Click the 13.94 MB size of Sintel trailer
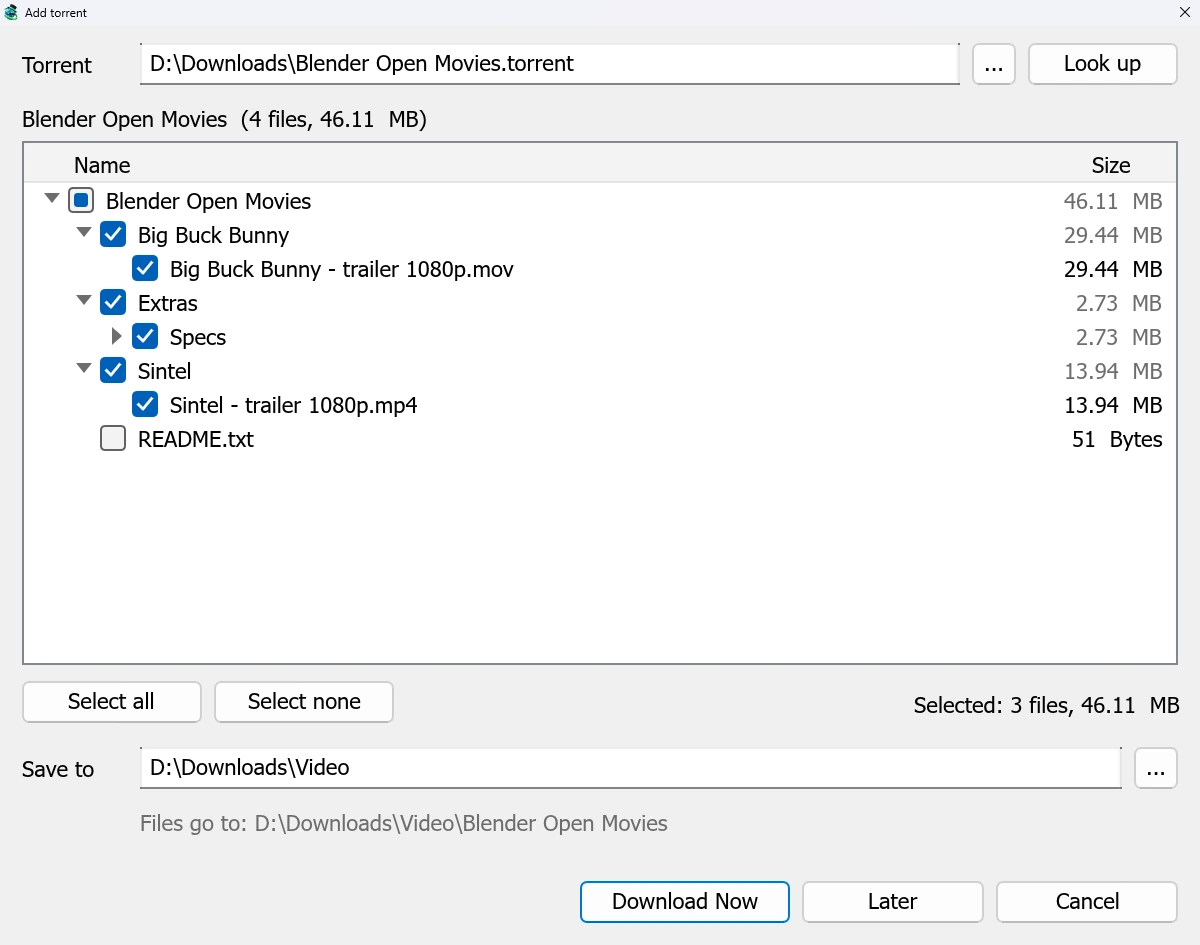Image resolution: width=1200 pixels, height=945 pixels. (1113, 405)
